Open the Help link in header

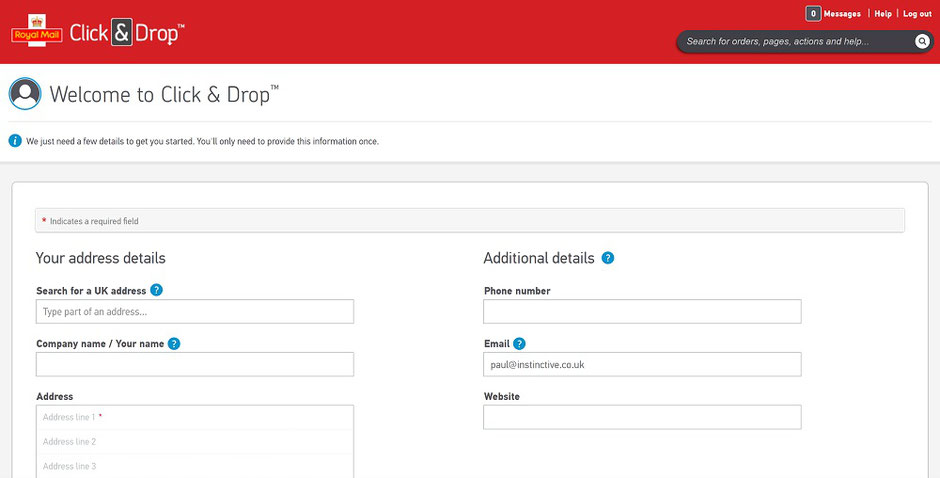click(x=883, y=14)
